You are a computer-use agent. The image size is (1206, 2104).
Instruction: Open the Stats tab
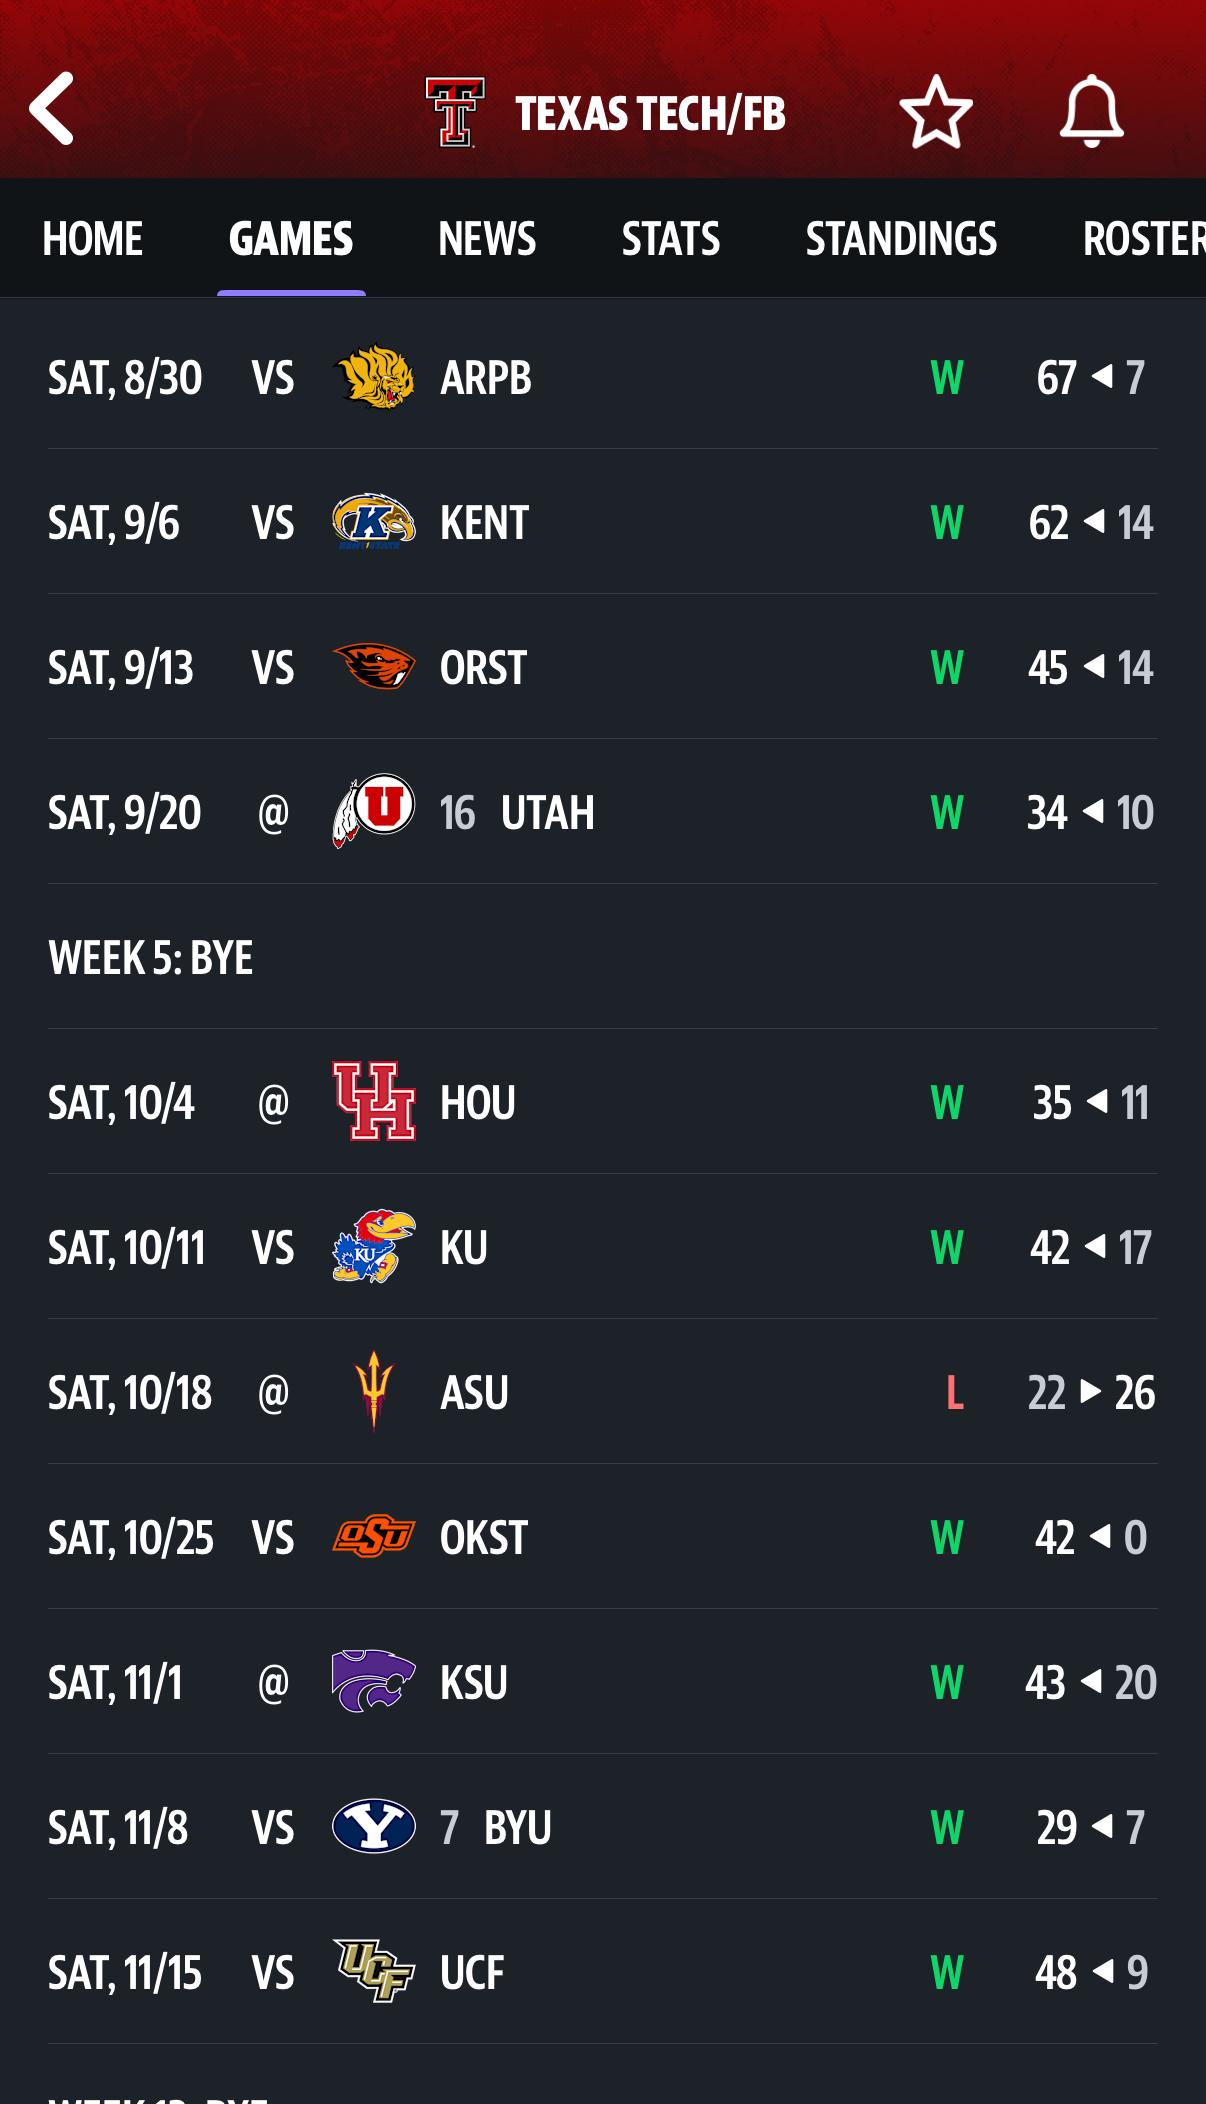pos(671,239)
